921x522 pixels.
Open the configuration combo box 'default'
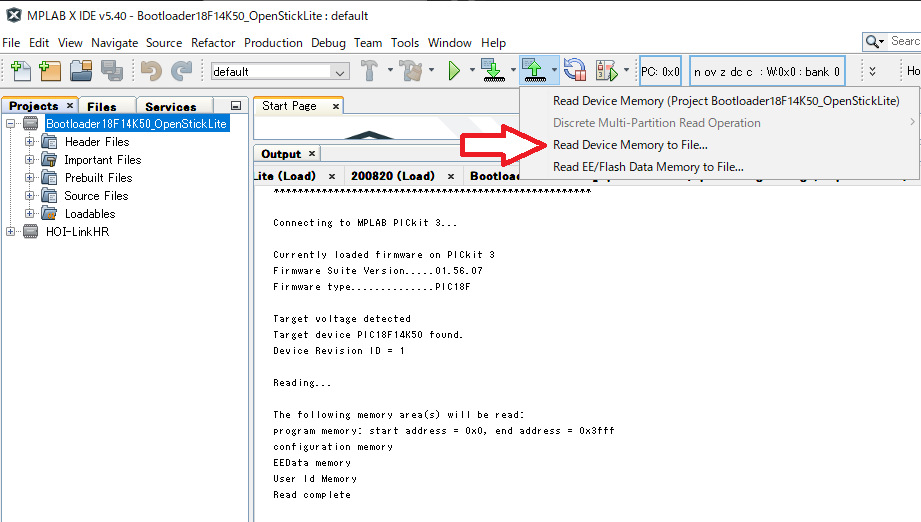click(x=280, y=72)
